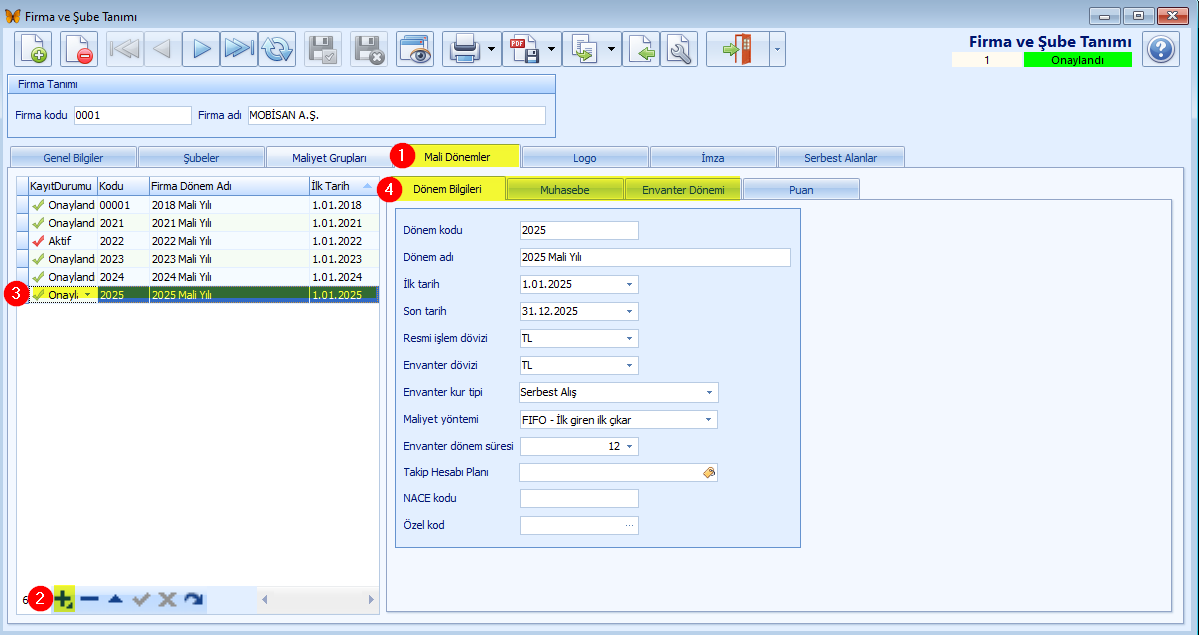Click the print preview eye icon
This screenshot has width=1199, height=635.
(x=415, y=50)
